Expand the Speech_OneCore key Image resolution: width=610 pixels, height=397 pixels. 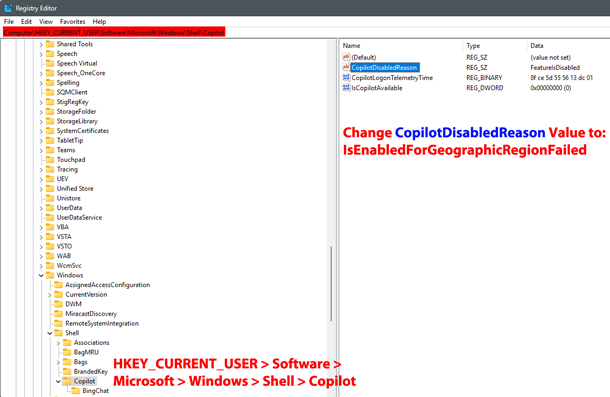[x=41, y=74]
